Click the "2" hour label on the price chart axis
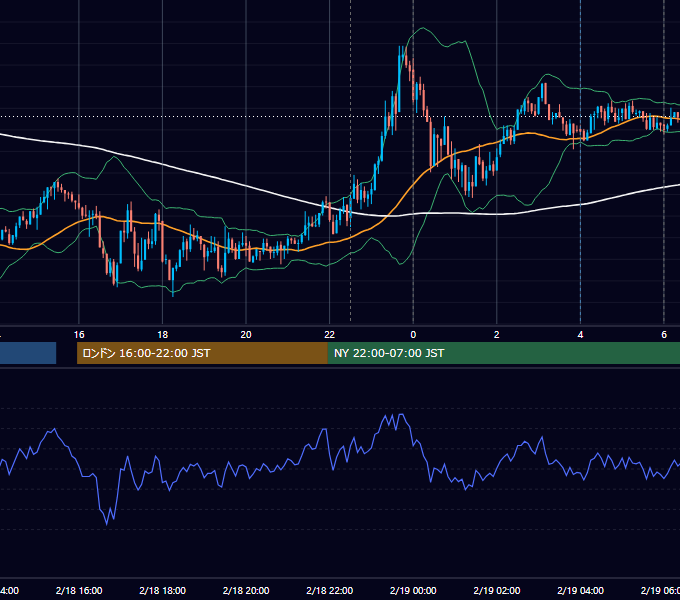The width and height of the screenshot is (680, 600). [497, 335]
